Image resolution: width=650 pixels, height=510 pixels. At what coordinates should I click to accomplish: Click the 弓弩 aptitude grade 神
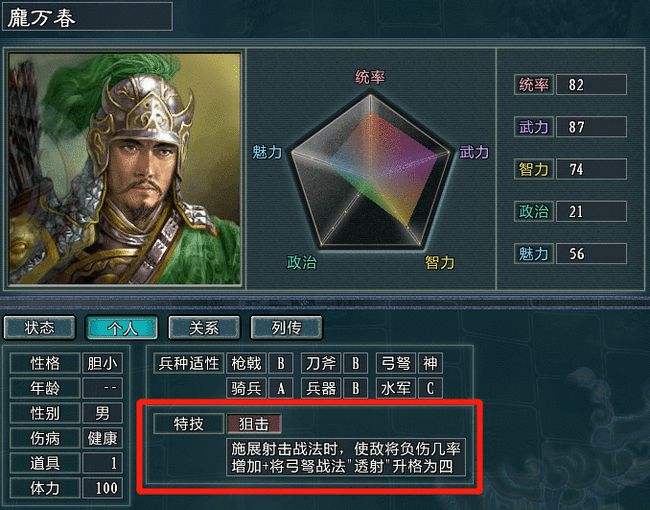click(x=430, y=364)
